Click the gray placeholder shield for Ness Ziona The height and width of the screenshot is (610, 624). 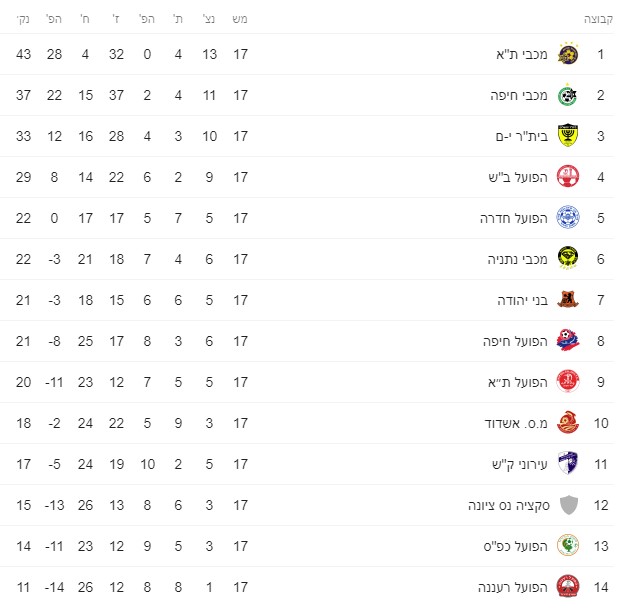(569, 505)
